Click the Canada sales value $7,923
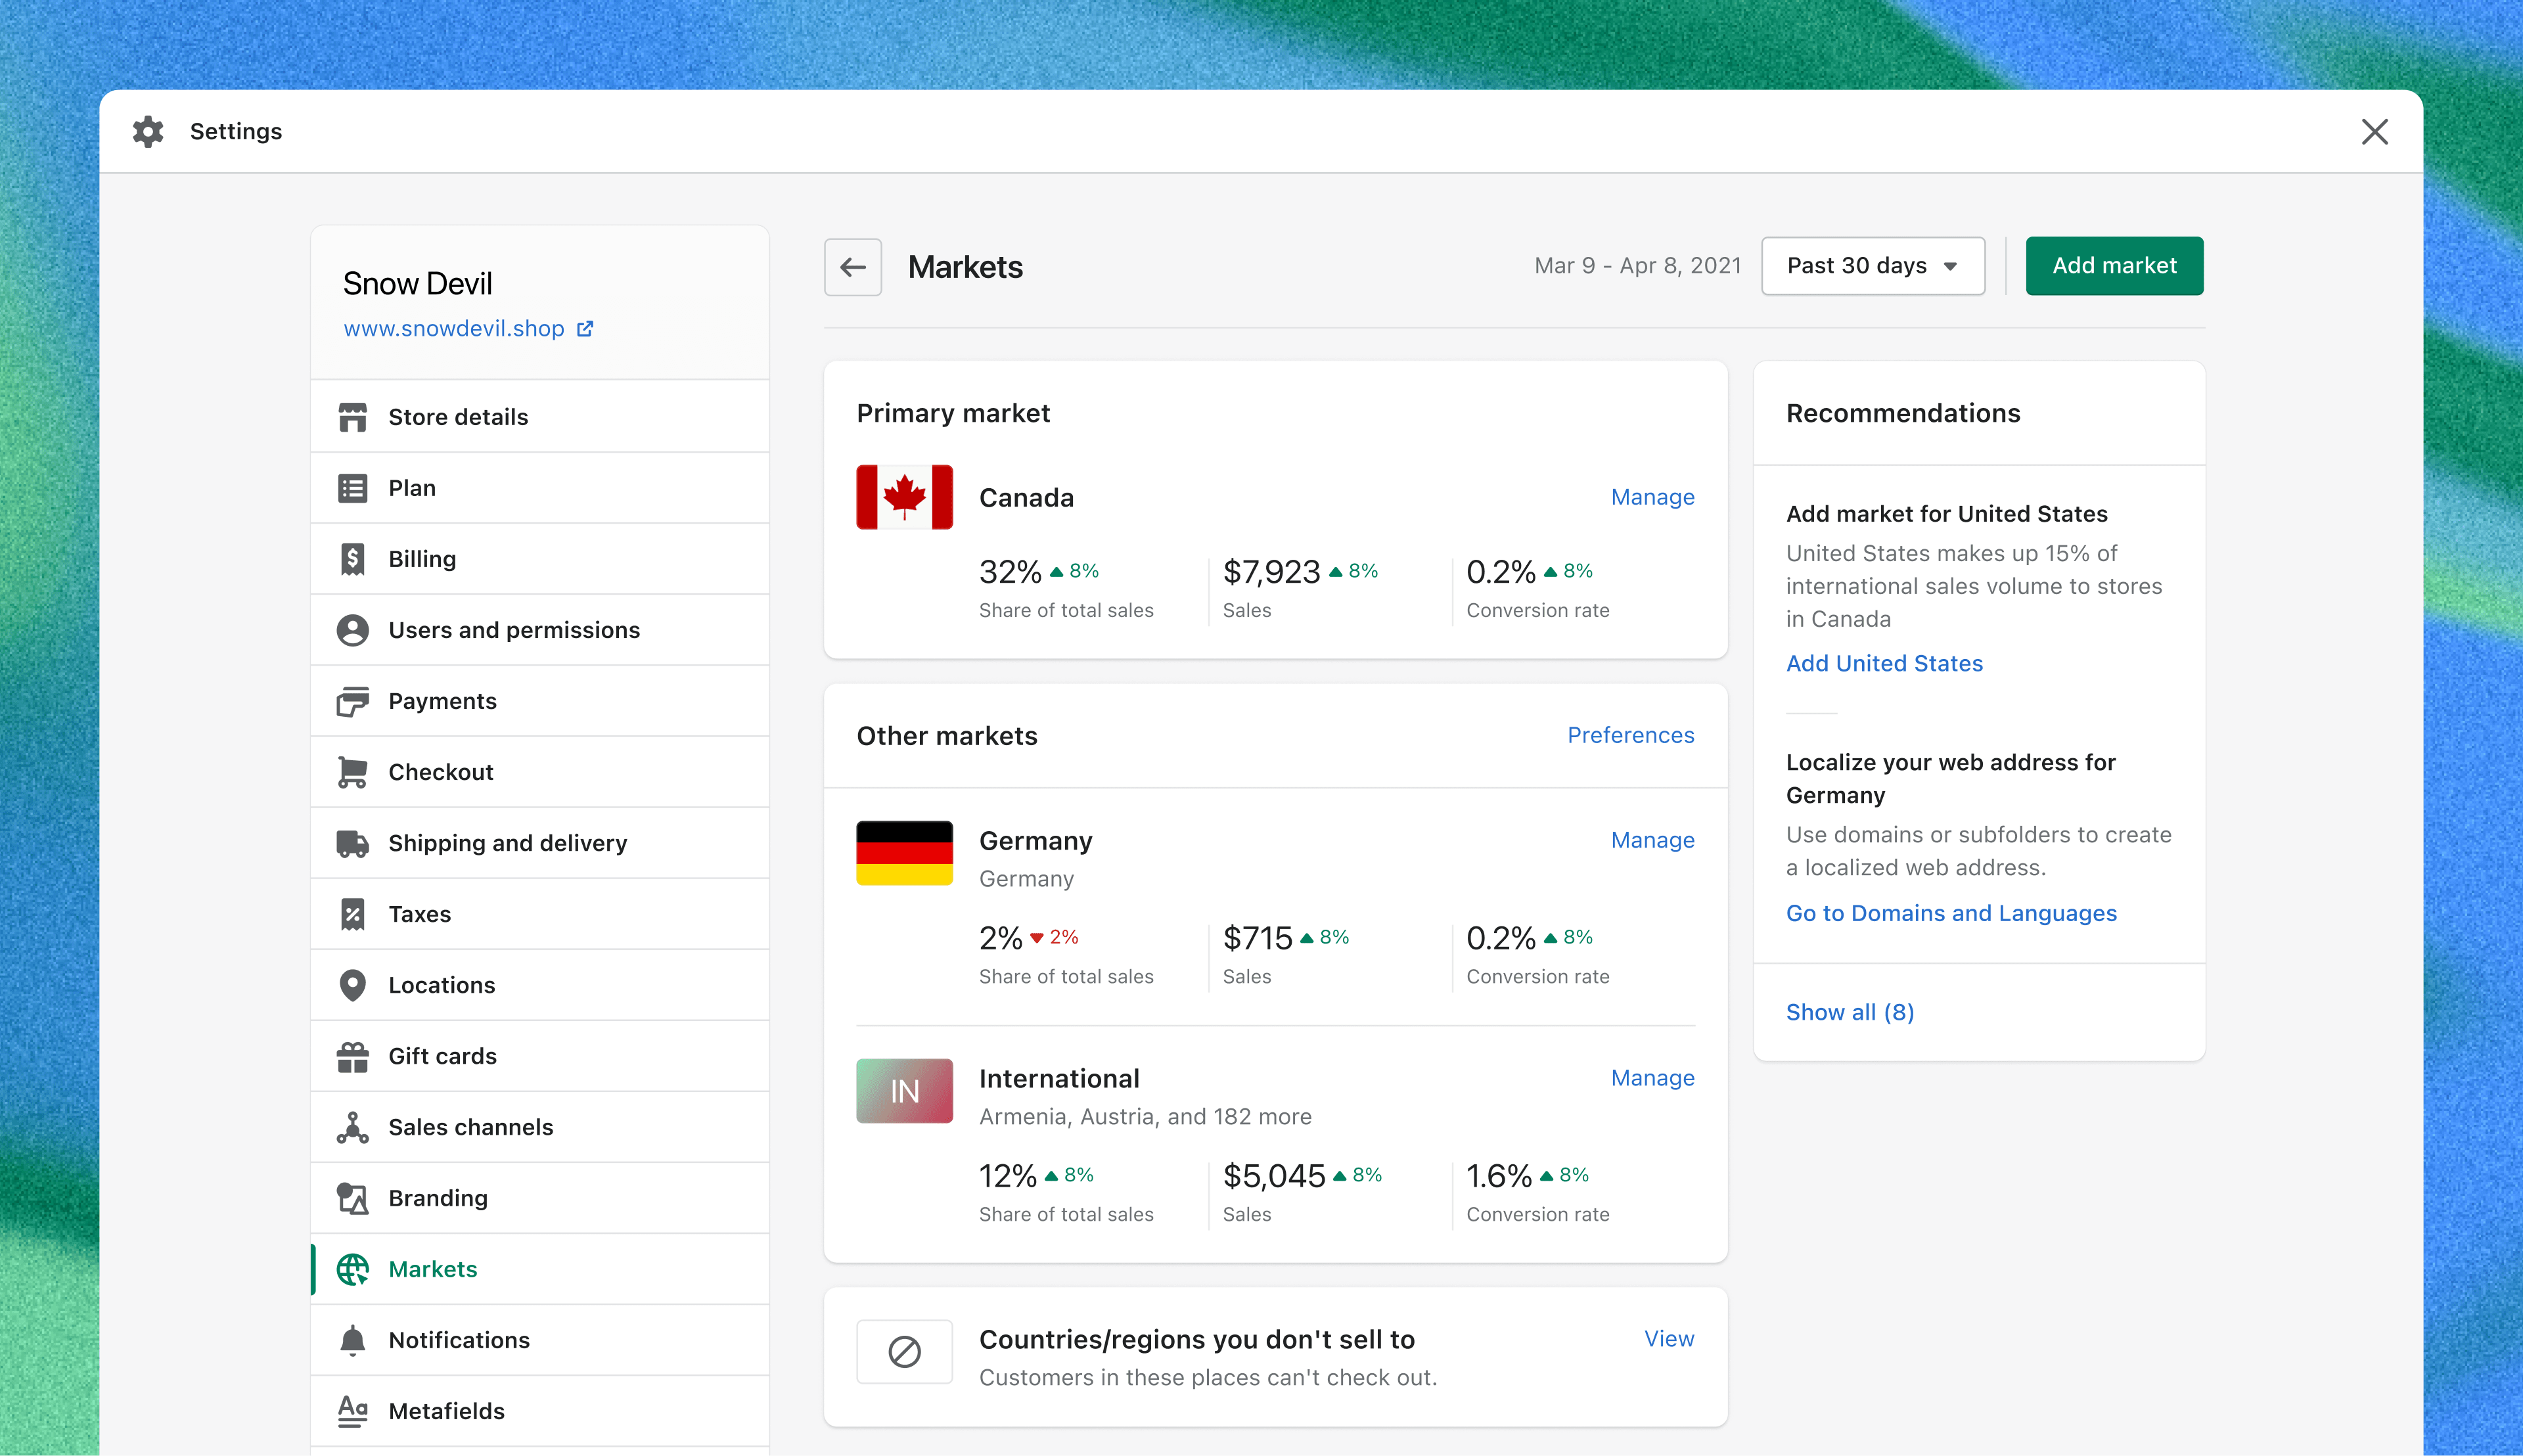The image size is (2523, 1456). 1271,572
